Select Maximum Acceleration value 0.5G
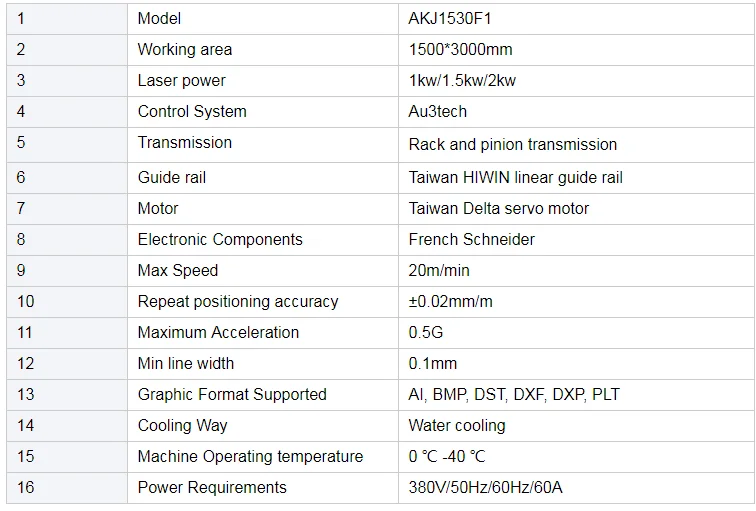 coord(426,332)
